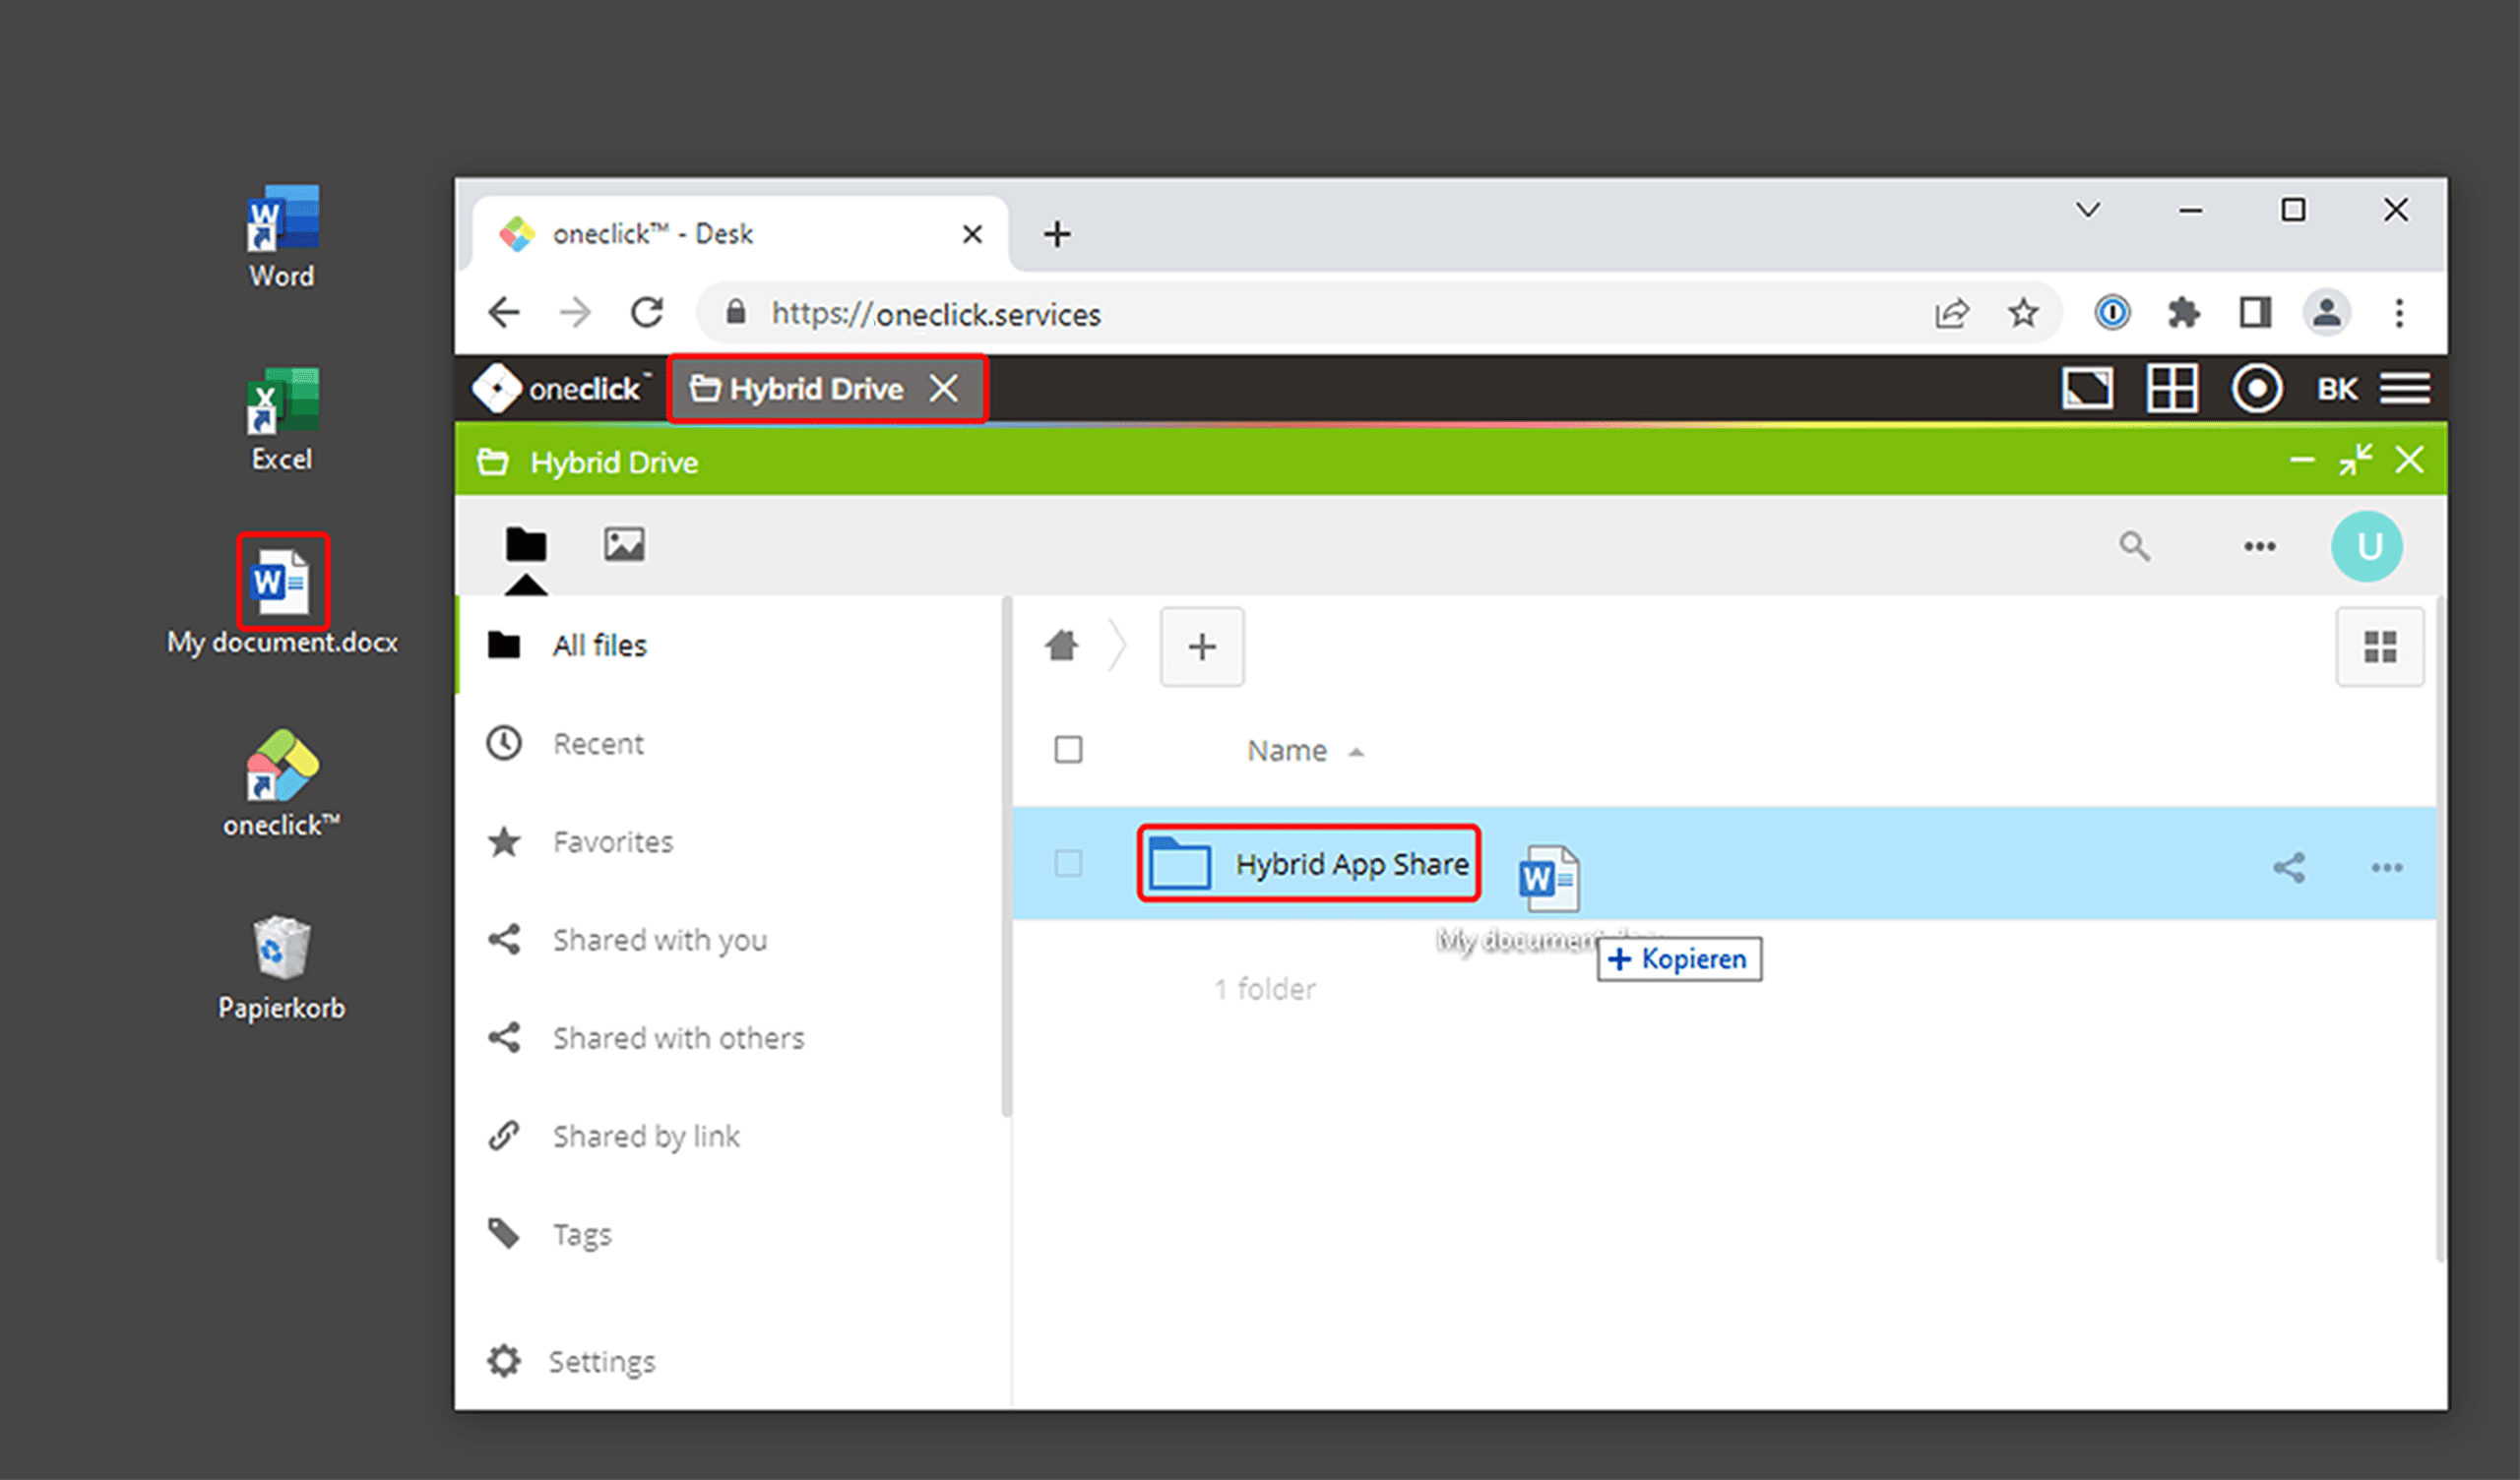Share the Hybrid App Share folder
The height and width of the screenshot is (1480, 2520).
tap(2288, 867)
